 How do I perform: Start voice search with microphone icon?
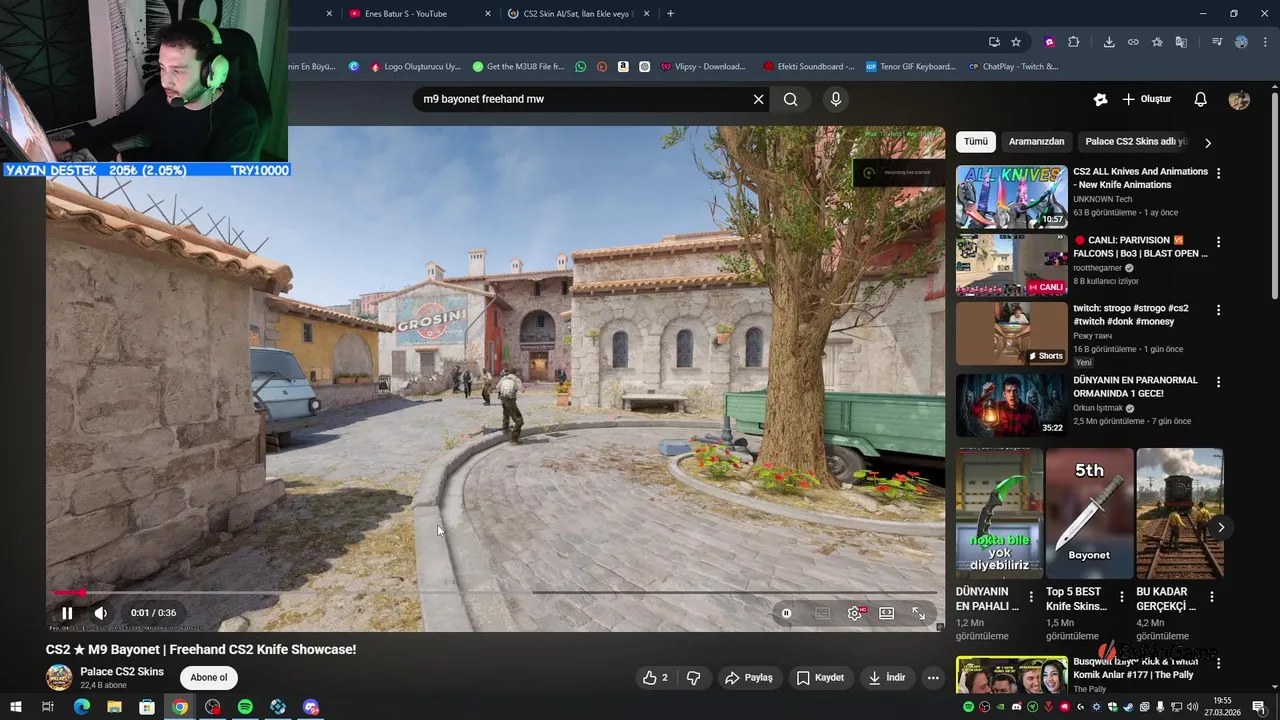point(836,99)
